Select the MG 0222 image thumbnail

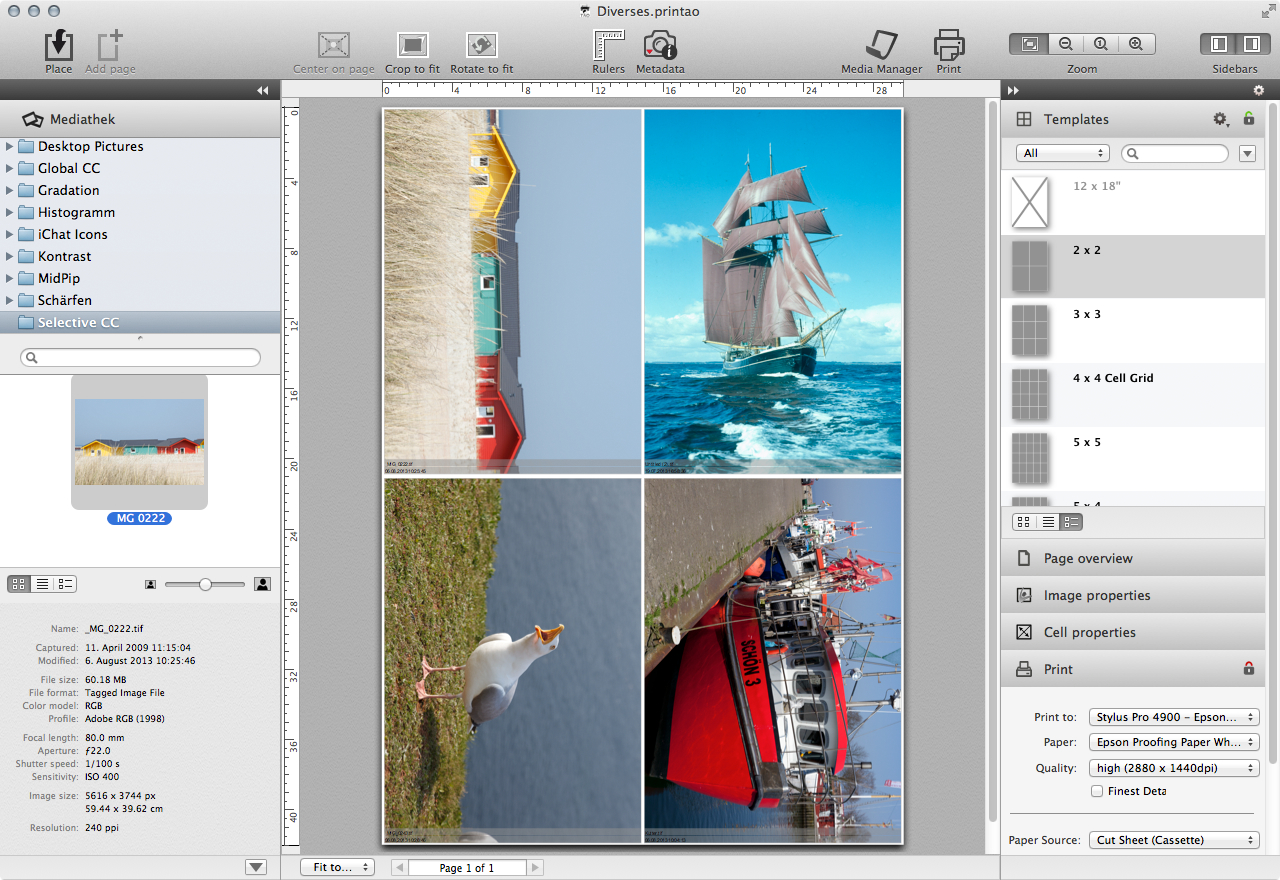139,442
